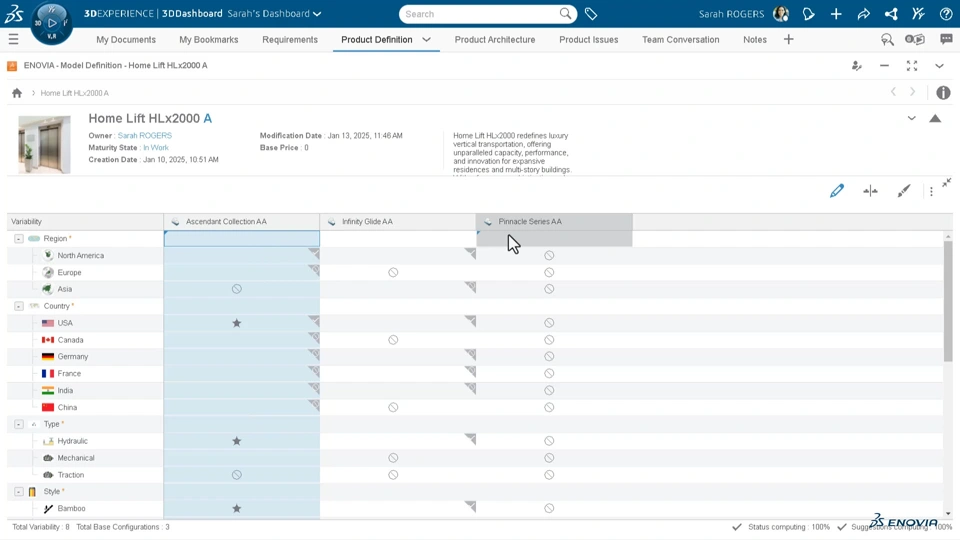Open the Product Architecture tab
960x540 pixels.
495,39
